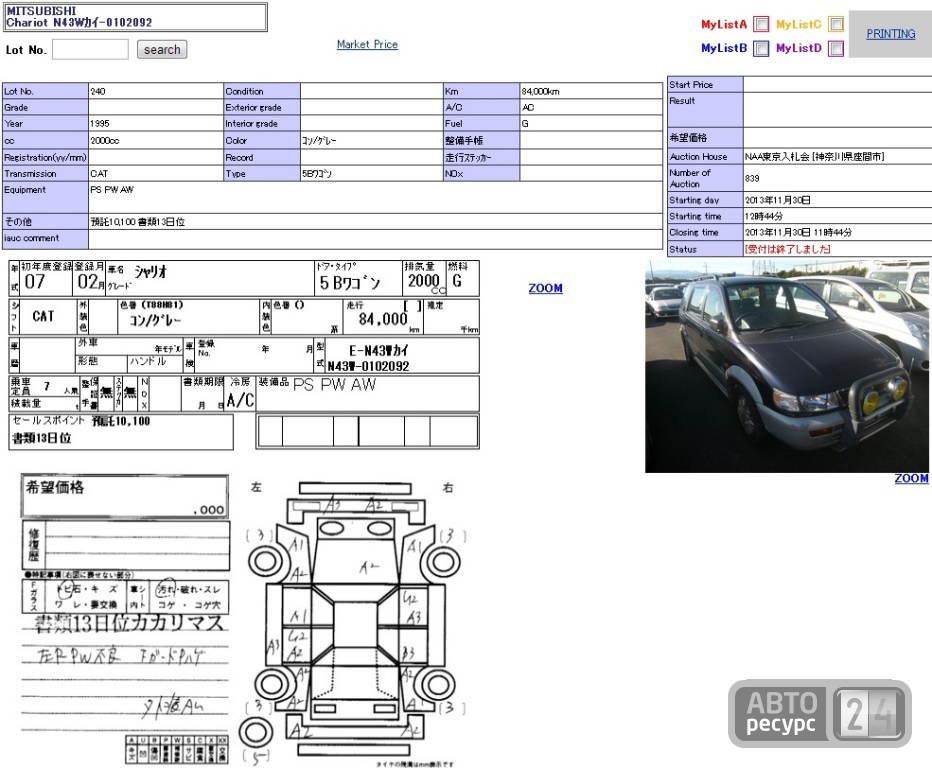Select the auction house 'NAA東京入札会'

click(777, 157)
